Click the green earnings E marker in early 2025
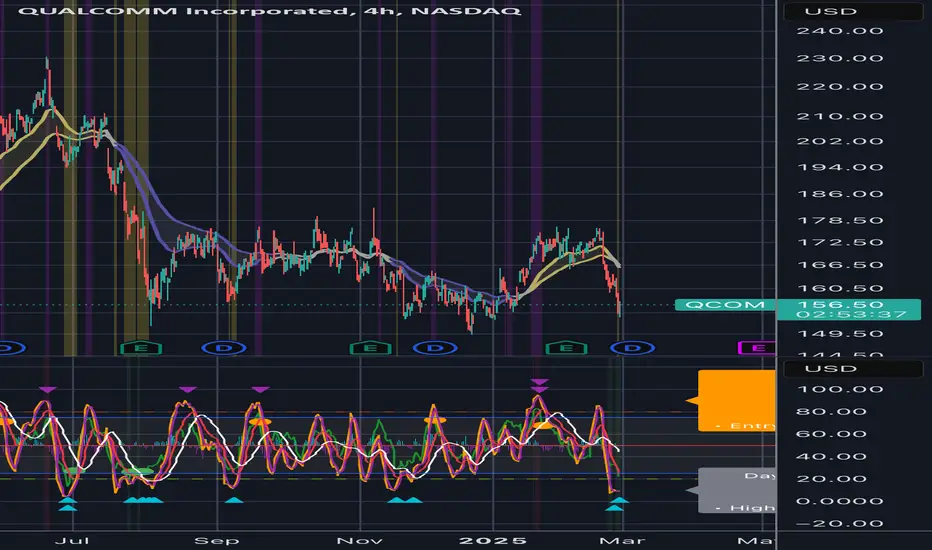 point(566,348)
